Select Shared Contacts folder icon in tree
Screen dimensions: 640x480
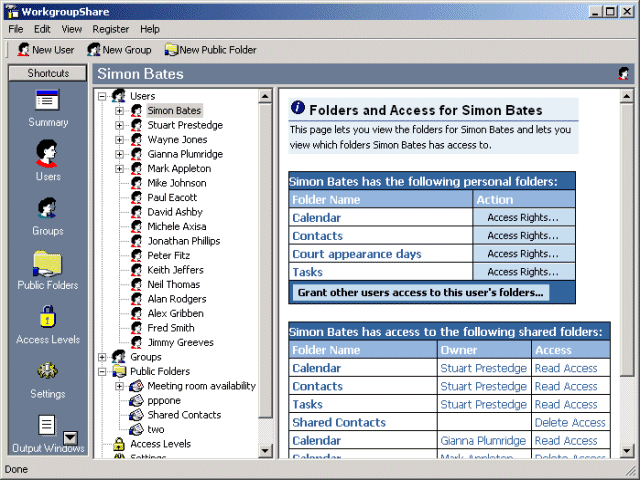point(136,415)
